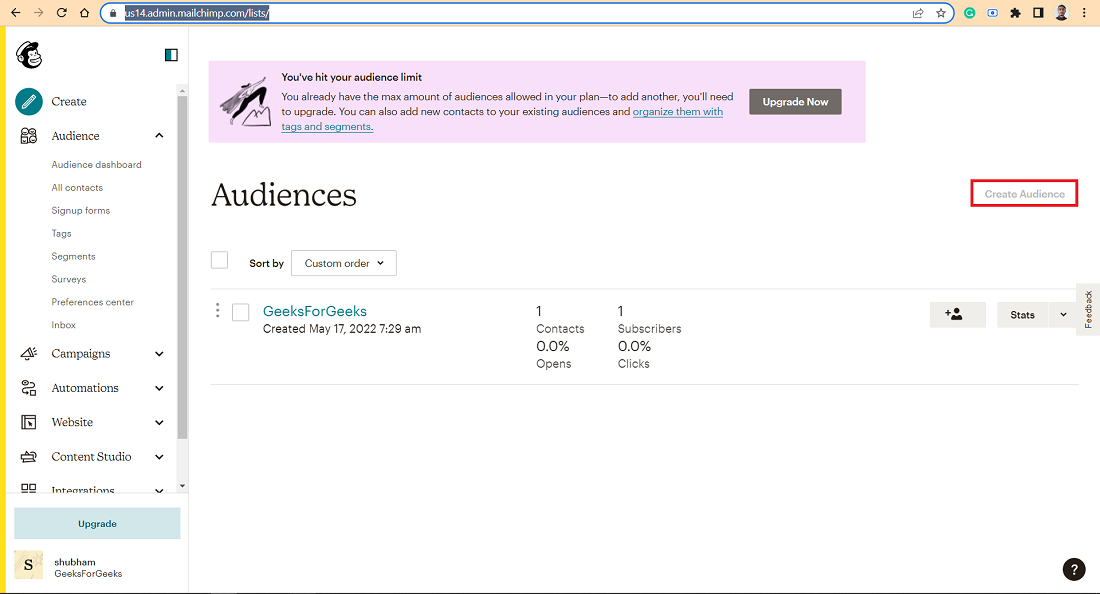The image size is (1100, 594).
Task: Tick the select-all audiences checkbox
Action: 220,260
